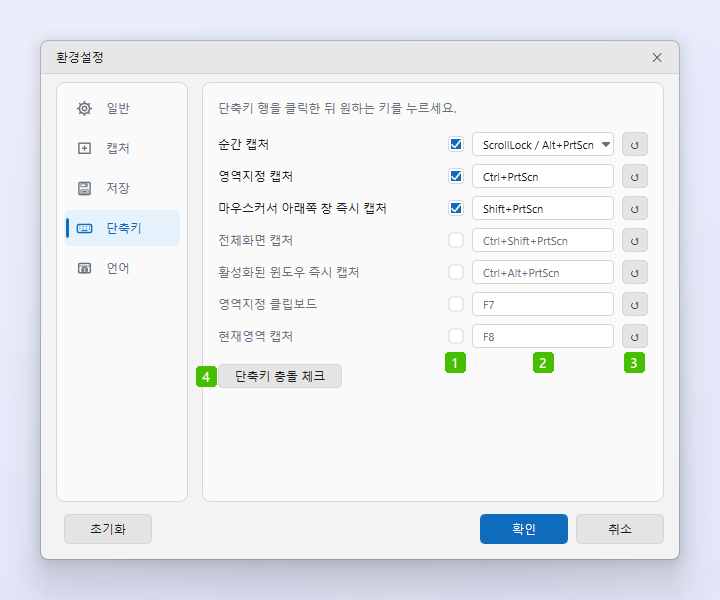This screenshot has height=600, width=720.
Task: Reset the 순간 캡처 shortcut
Action: tap(635, 145)
